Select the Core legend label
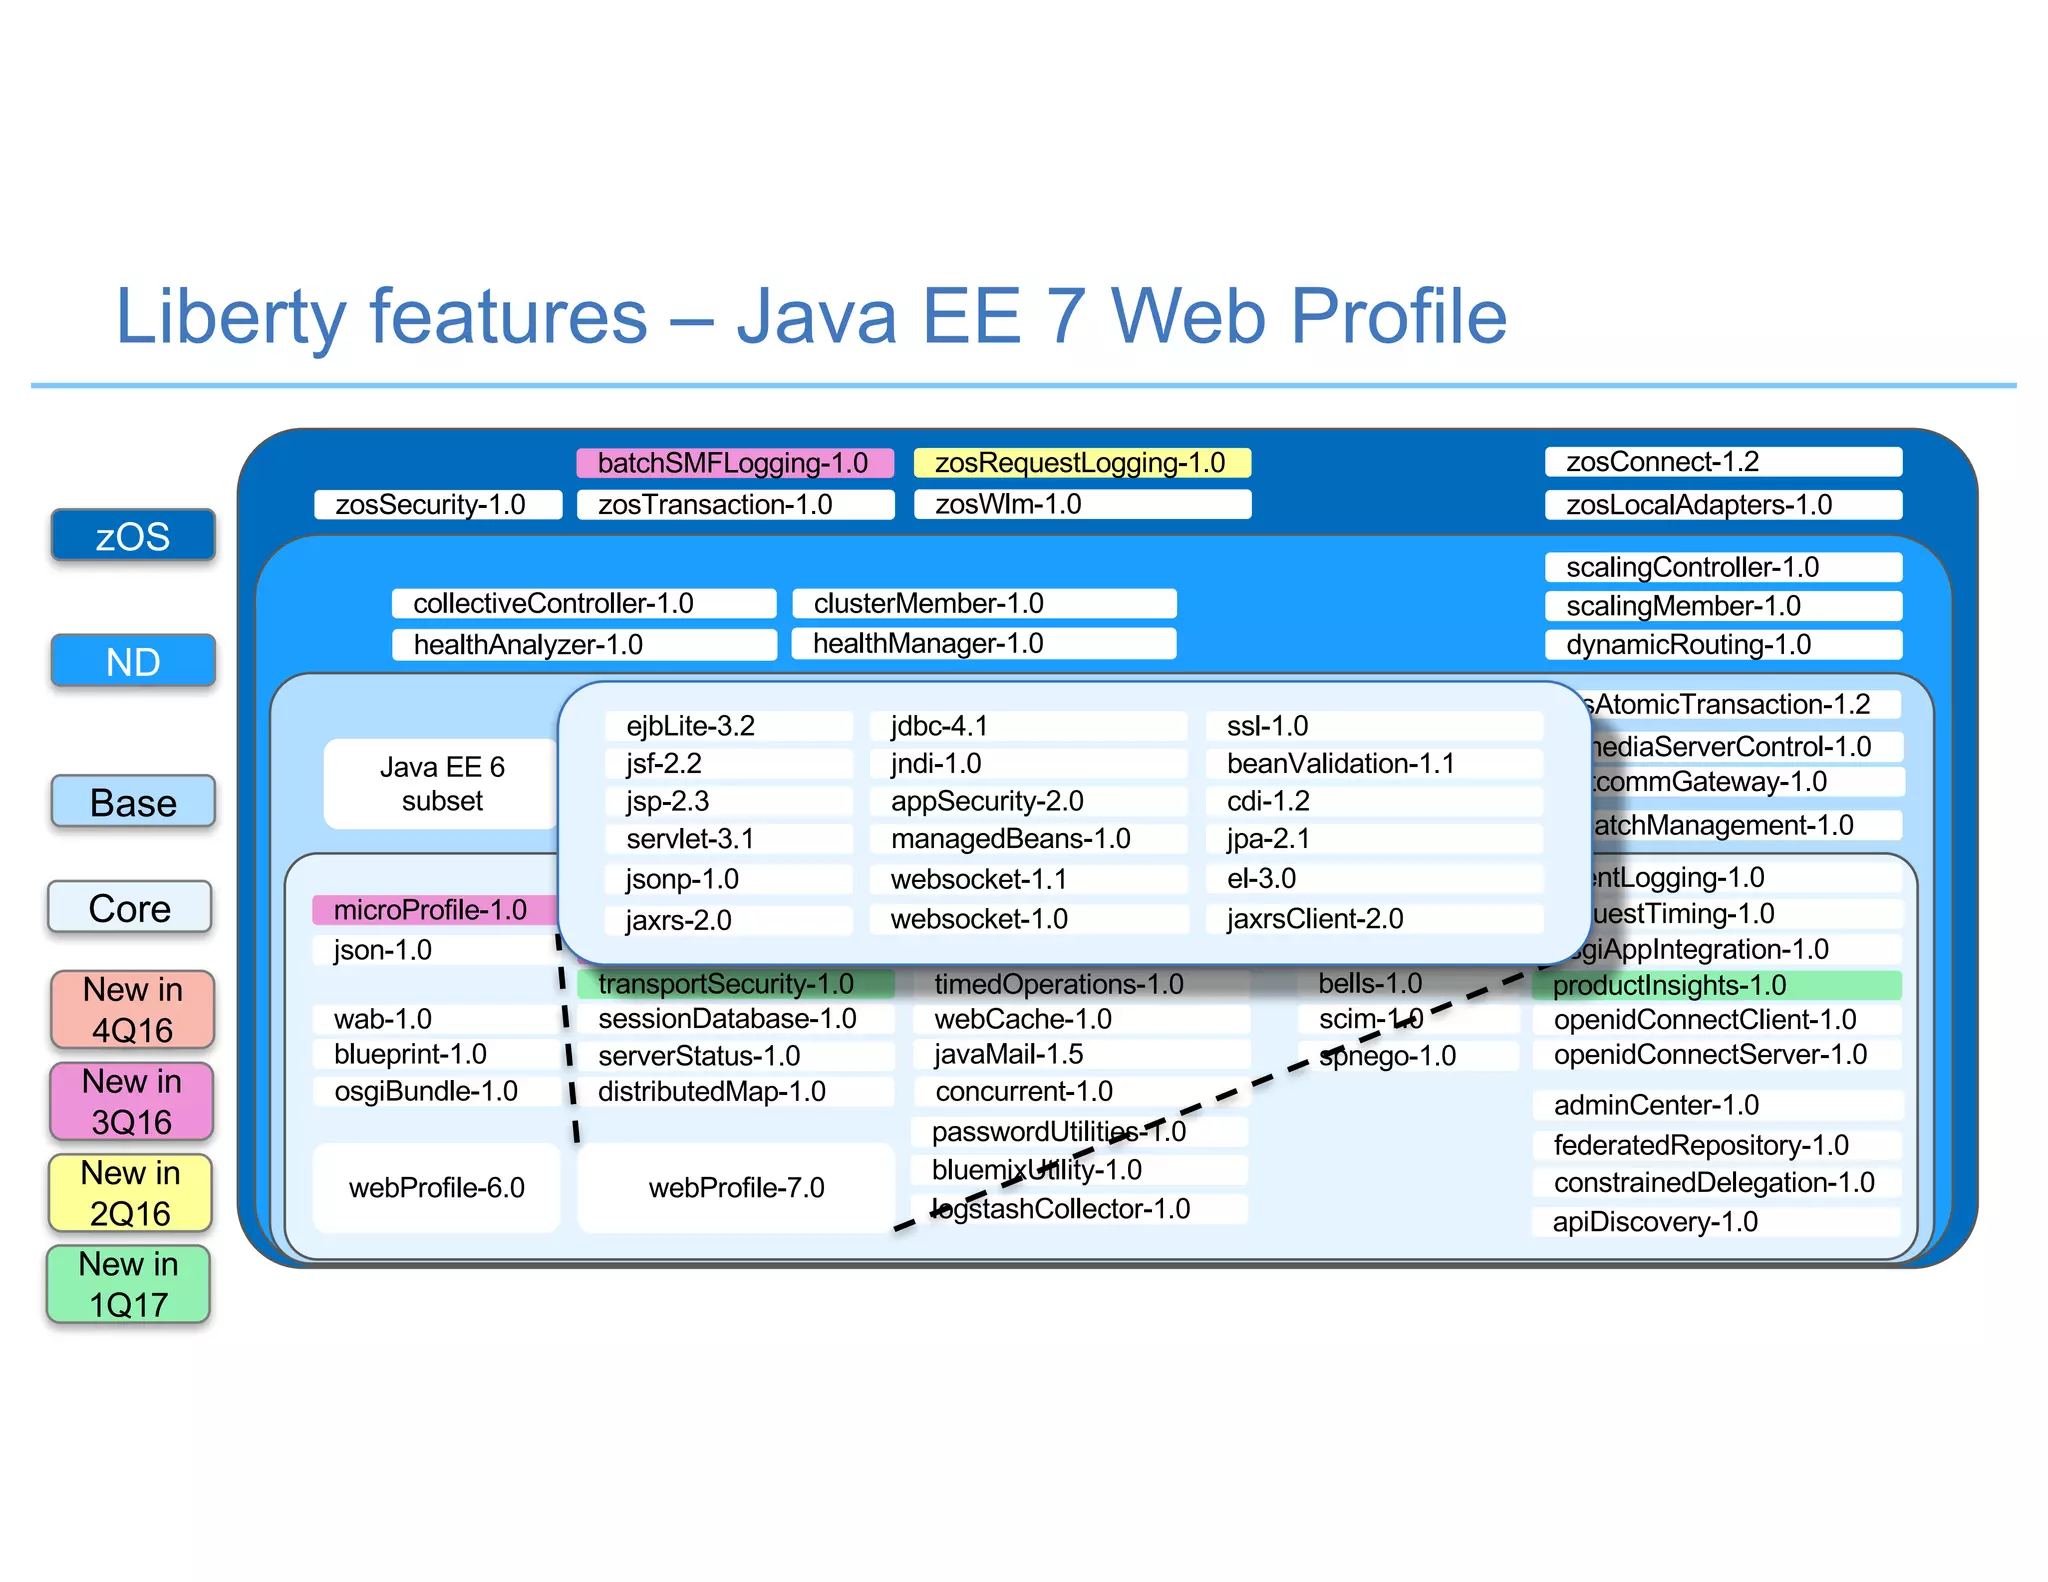 [130, 907]
